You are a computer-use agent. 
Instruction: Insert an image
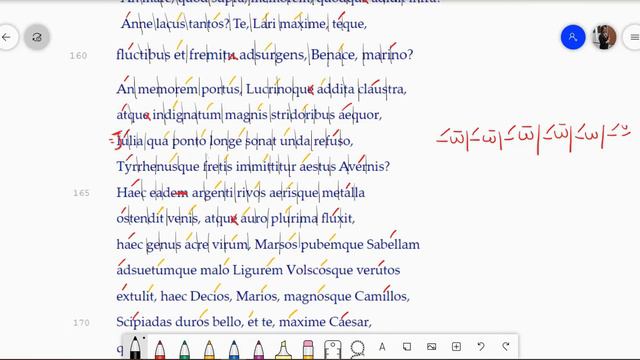coord(431,347)
